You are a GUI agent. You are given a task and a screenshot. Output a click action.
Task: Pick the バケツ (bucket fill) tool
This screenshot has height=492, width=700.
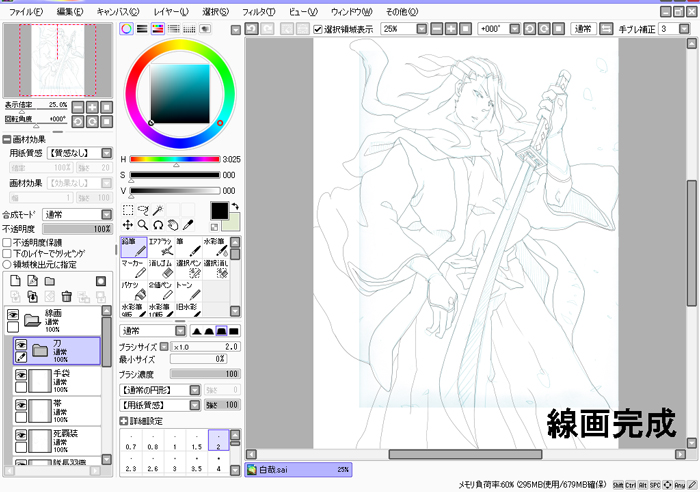[x=134, y=291]
